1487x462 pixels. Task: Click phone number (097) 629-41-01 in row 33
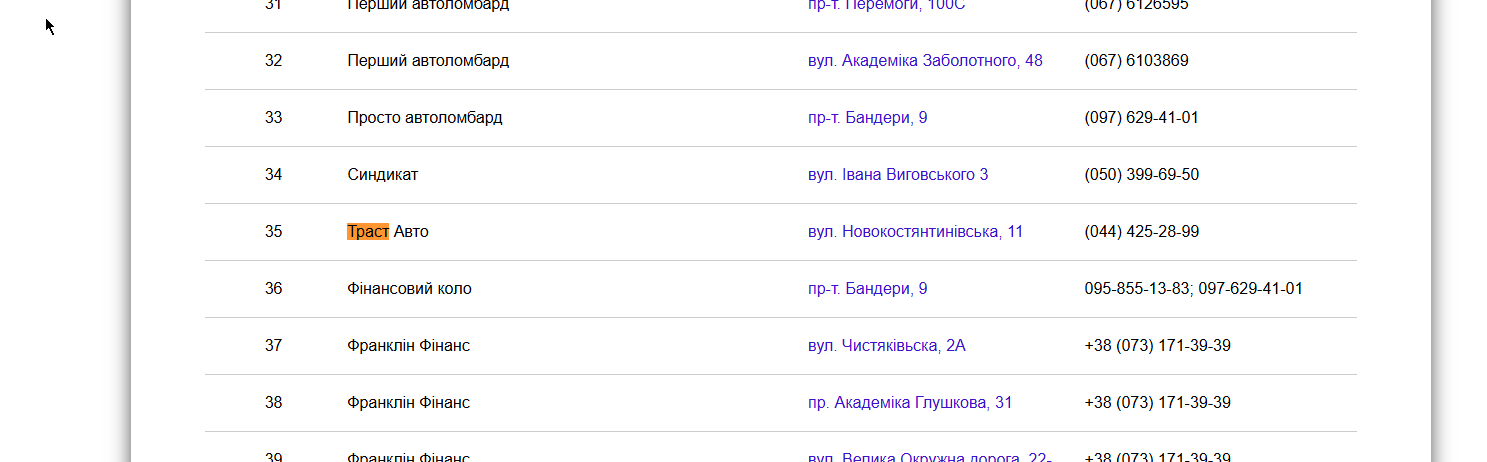click(1141, 118)
